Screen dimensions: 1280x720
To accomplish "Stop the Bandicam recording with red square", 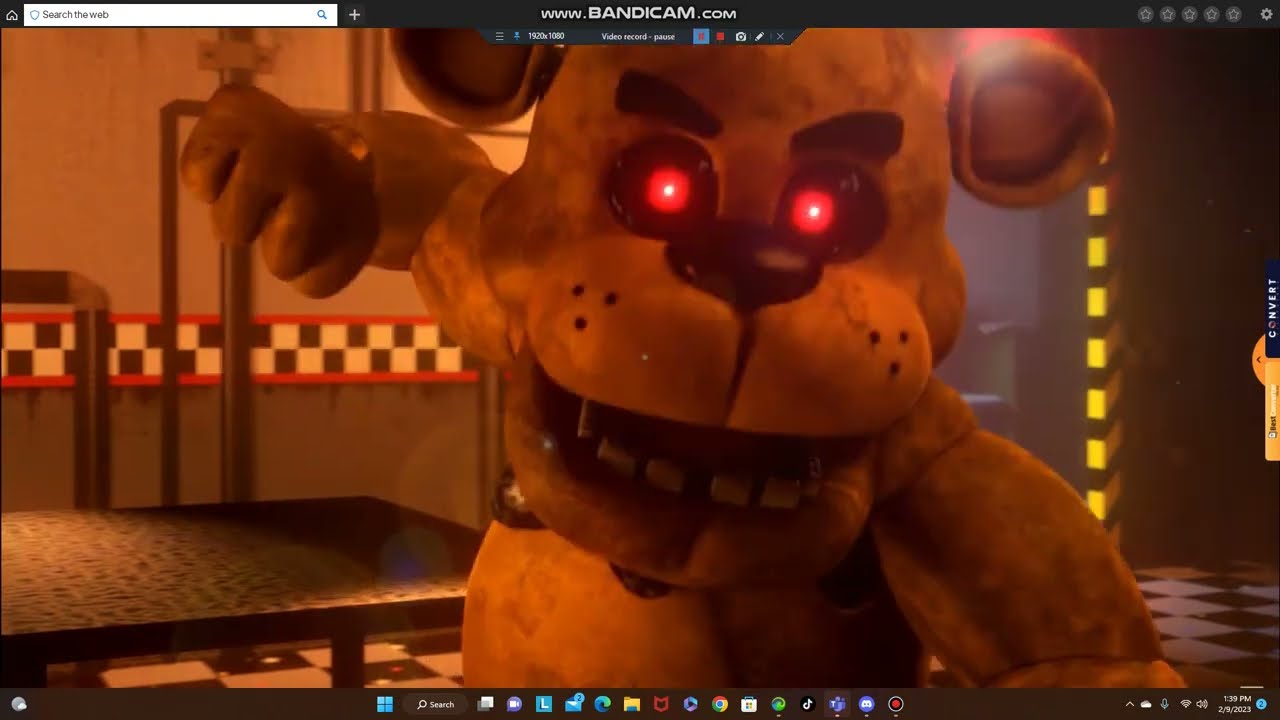I will 720,36.
